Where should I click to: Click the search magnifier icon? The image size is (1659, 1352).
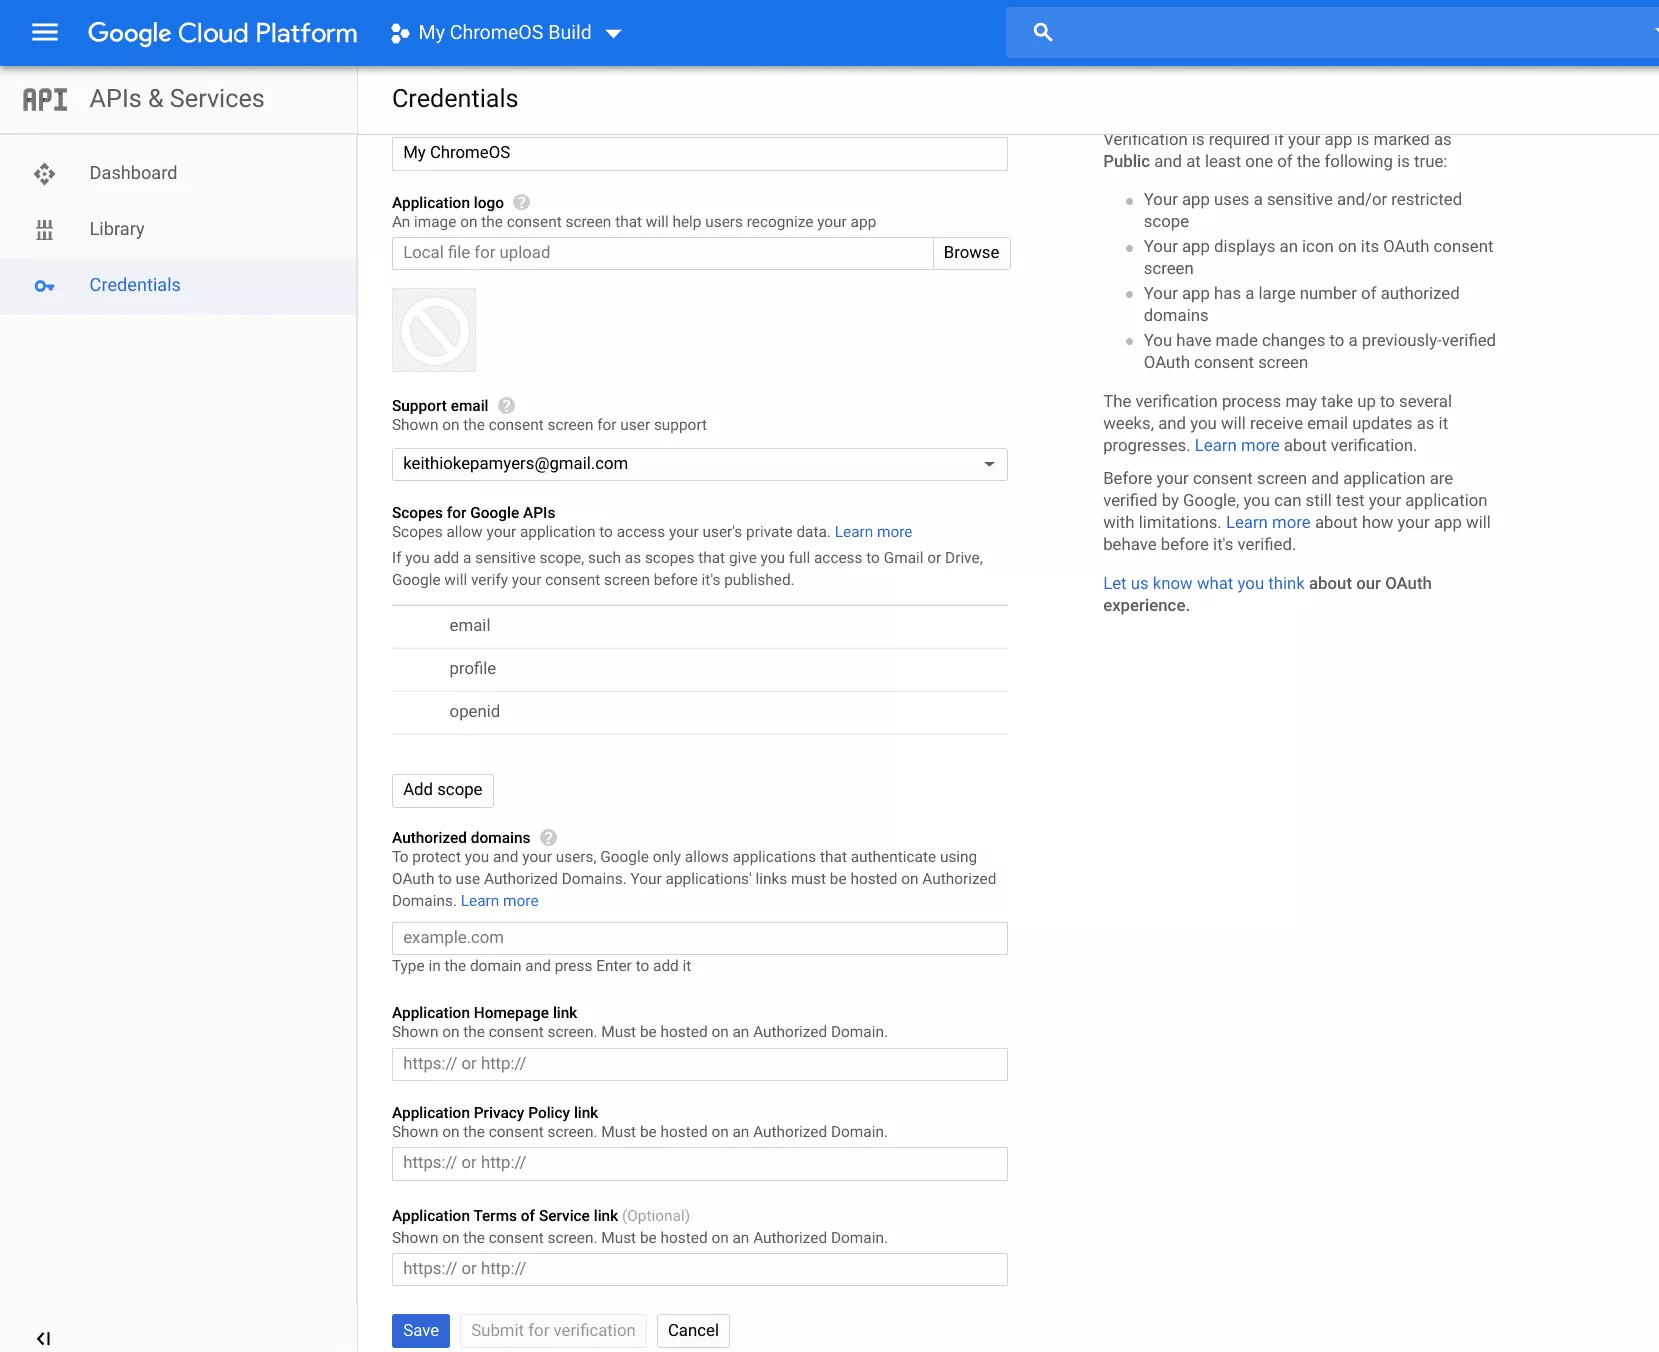click(1042, 33)
